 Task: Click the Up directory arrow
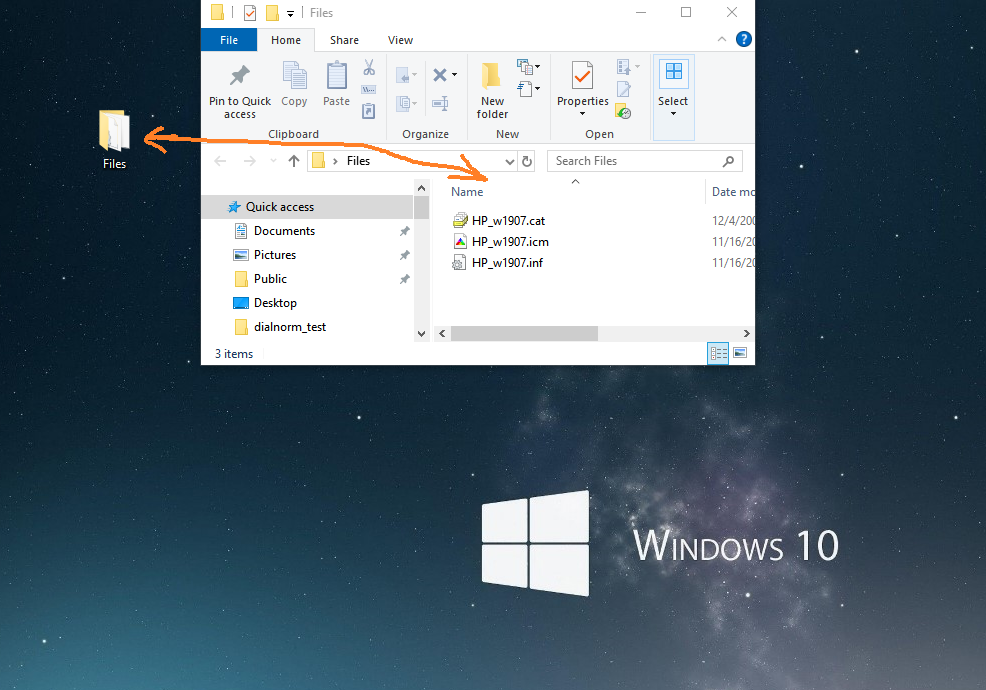point(294,161)
